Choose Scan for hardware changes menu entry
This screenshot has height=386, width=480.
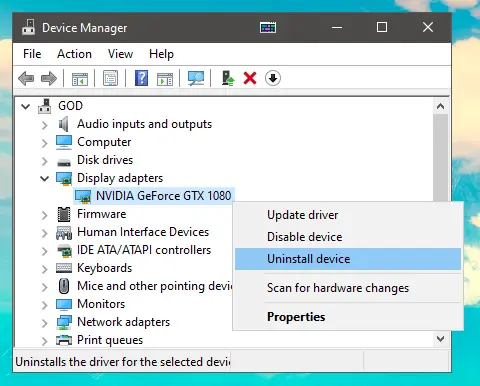(348, 288)
